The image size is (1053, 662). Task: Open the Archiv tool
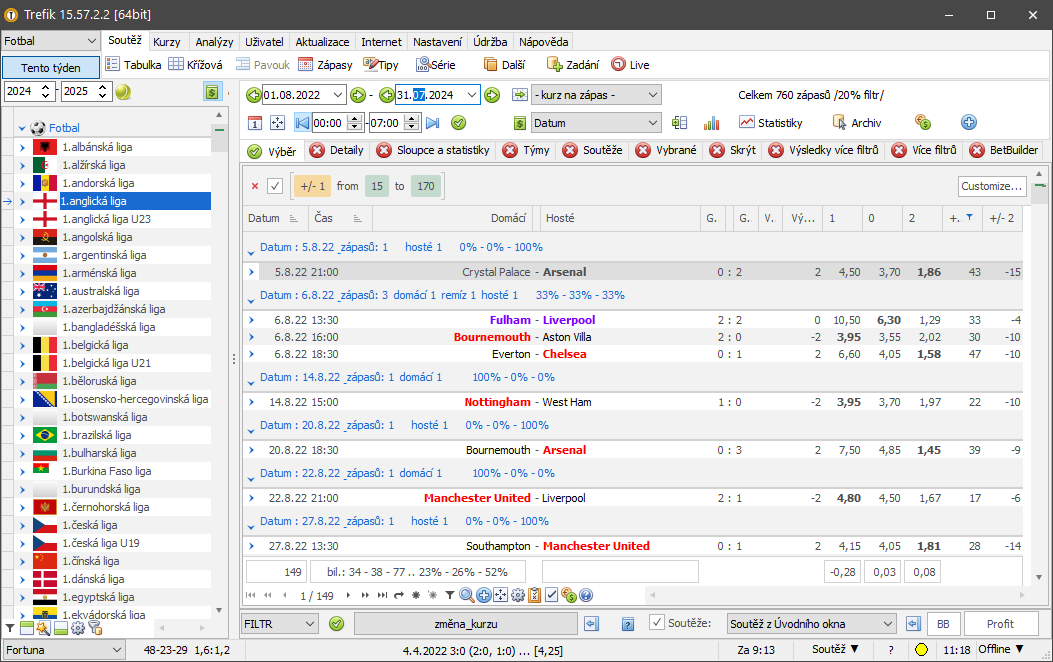pyautogui.click(x=856, y=123)
